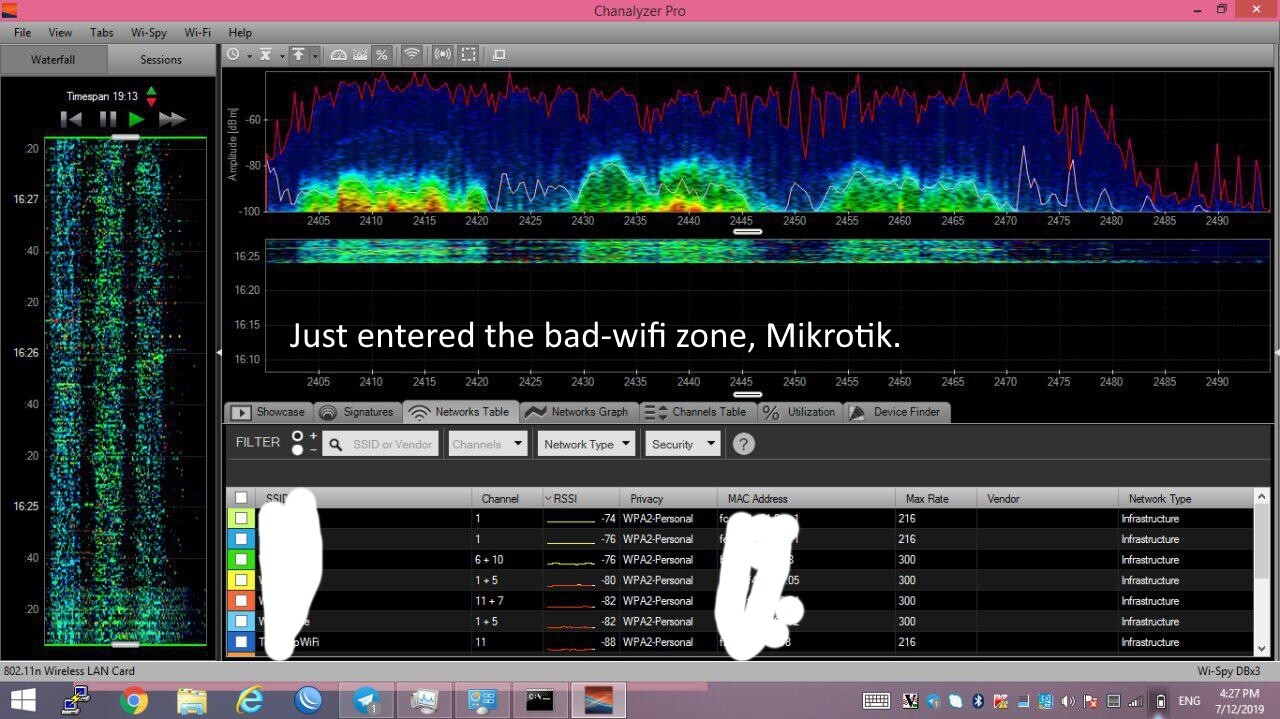Click the average trace icon in toolbar
This screenshot has height=719, width=1280.
[x=266, y=55]
